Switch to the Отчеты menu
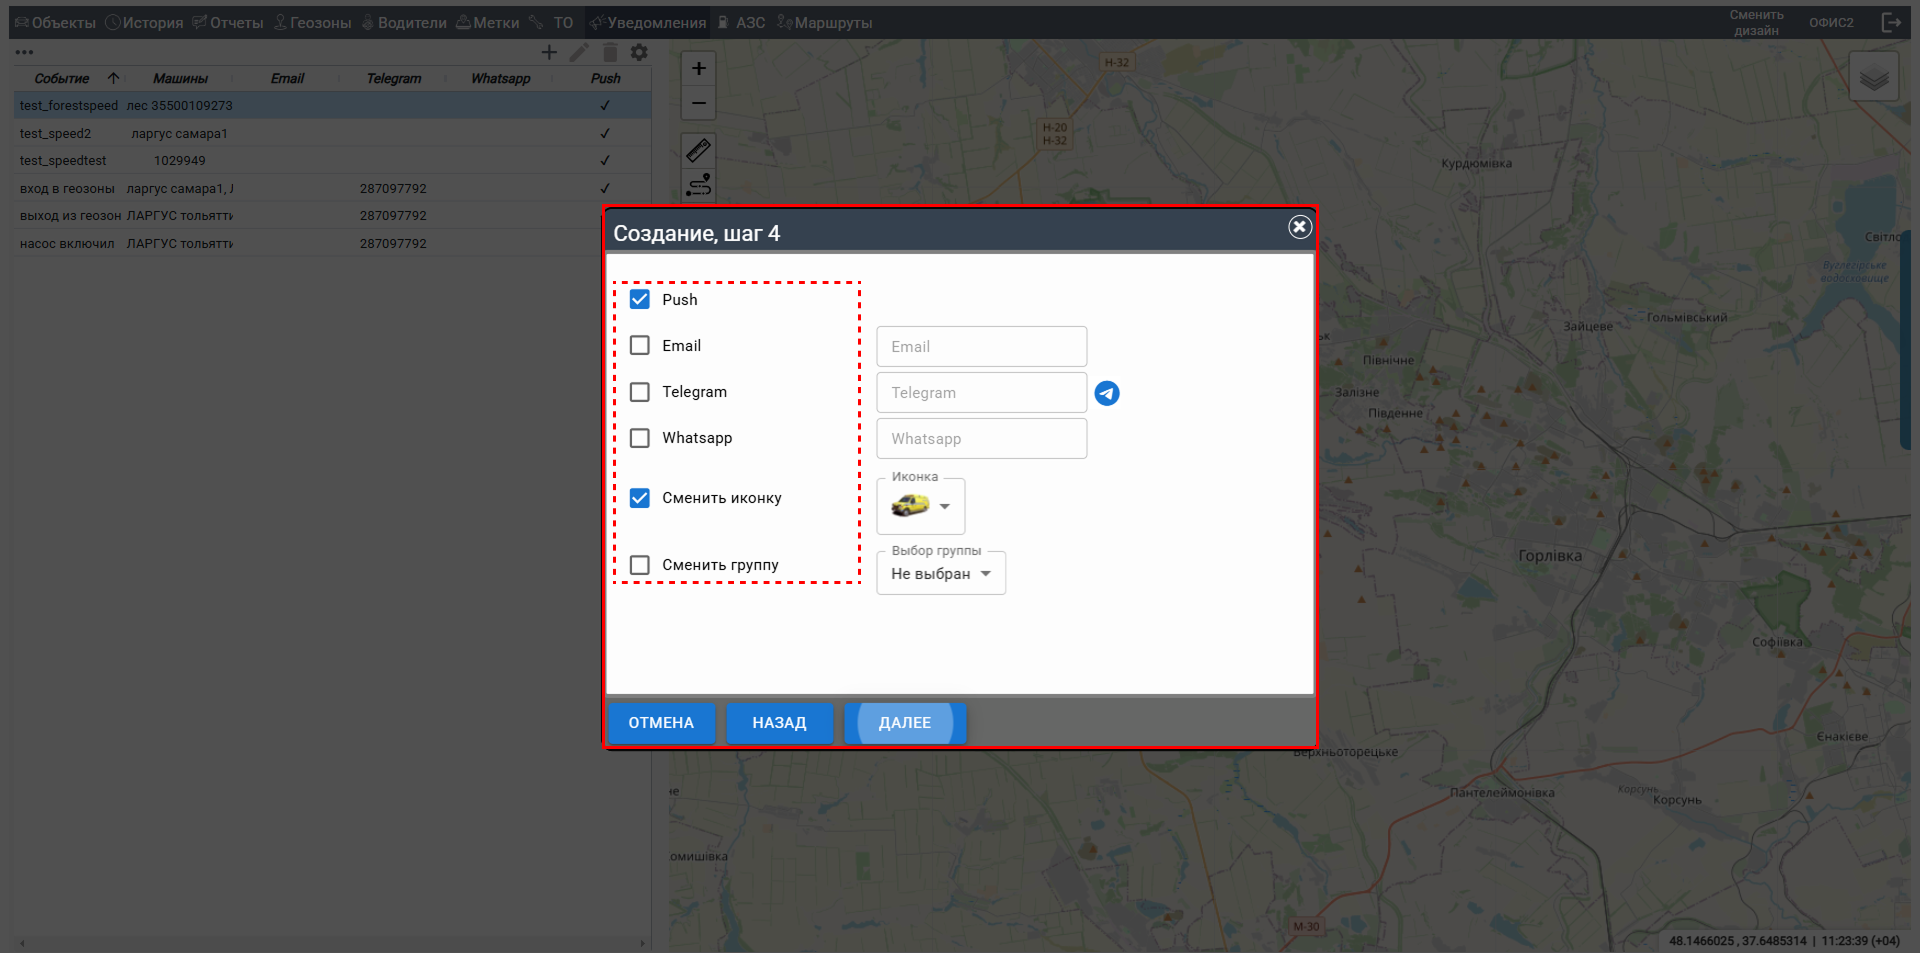This screenshot has height=953, width=1920. (x=228, y=22)
